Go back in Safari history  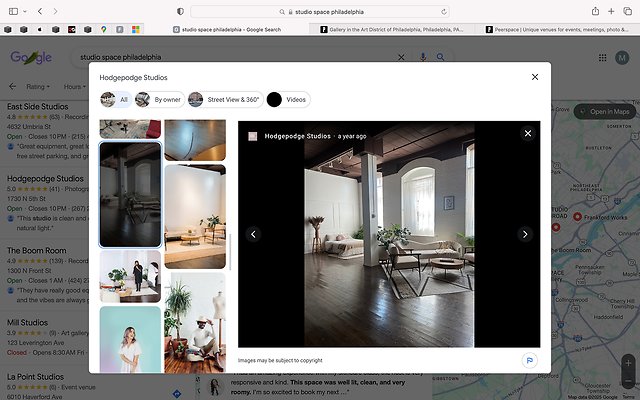pyautogui.click(x=39, y=11)
